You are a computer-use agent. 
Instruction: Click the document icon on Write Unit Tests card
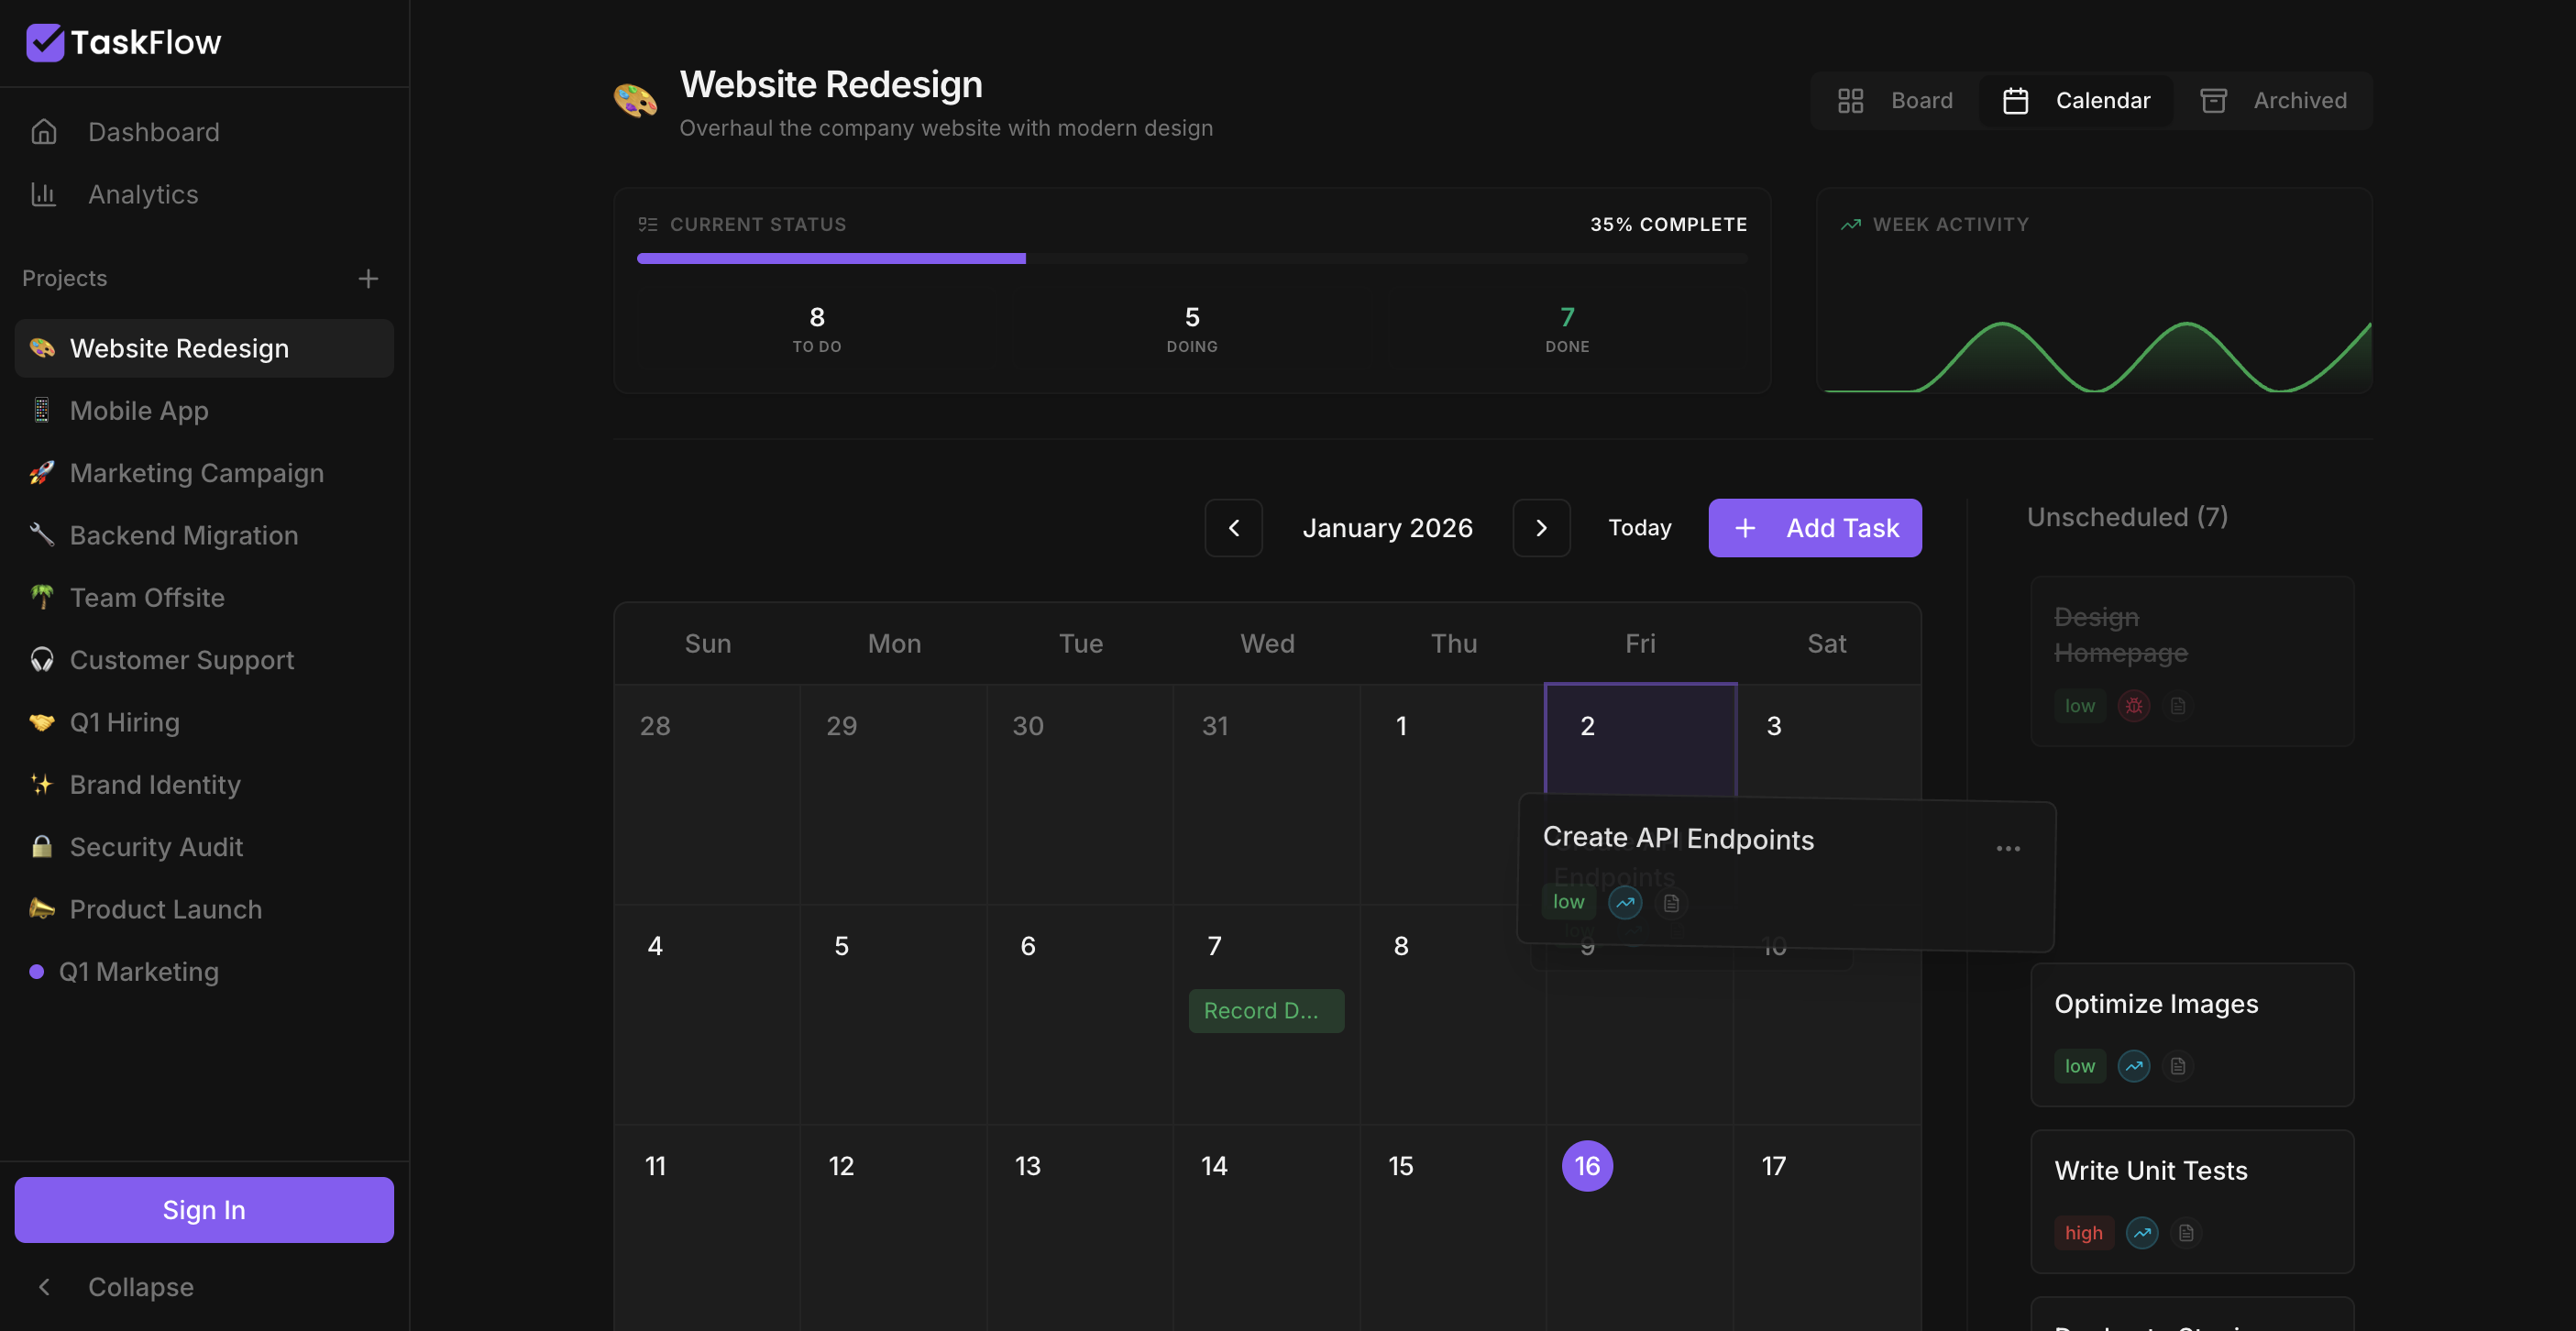coord(2186,1233)
